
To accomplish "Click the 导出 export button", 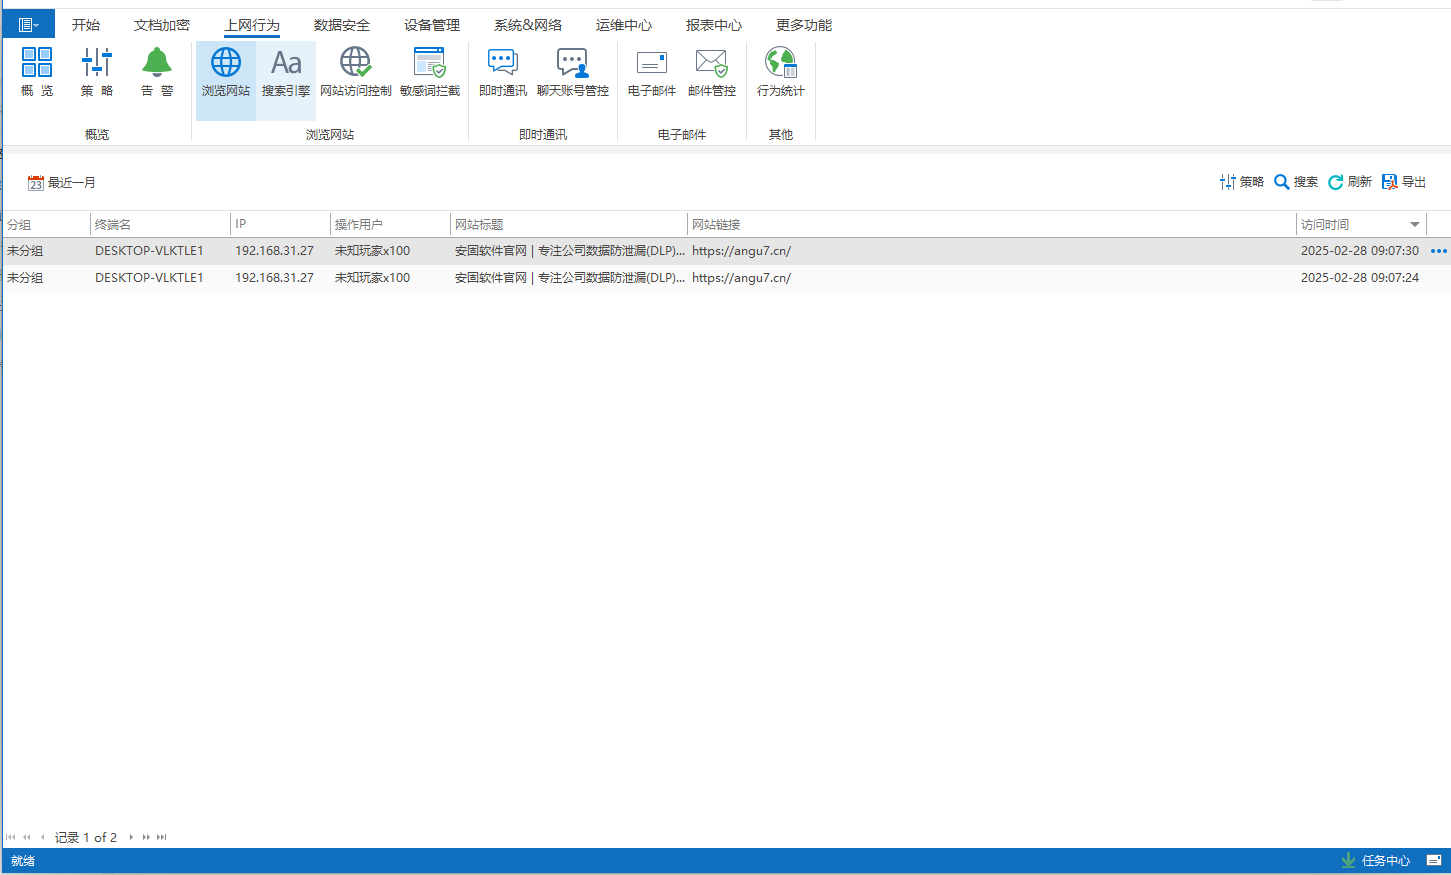I will pos(1404,182).
